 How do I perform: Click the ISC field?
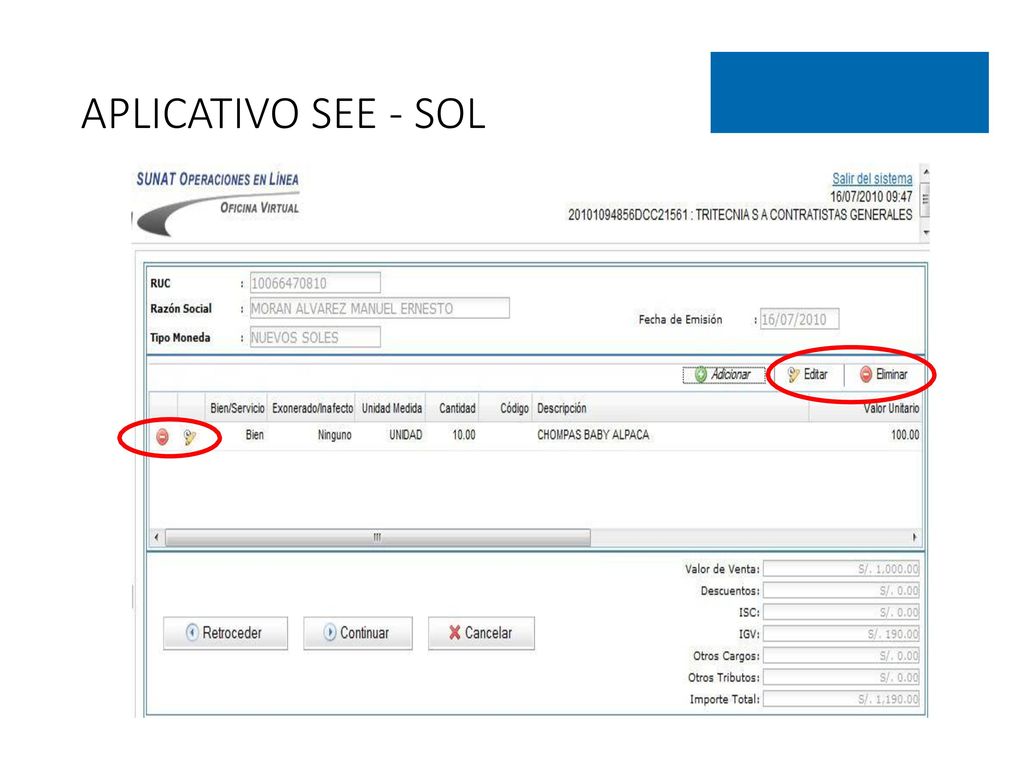(x=841, y=612)
